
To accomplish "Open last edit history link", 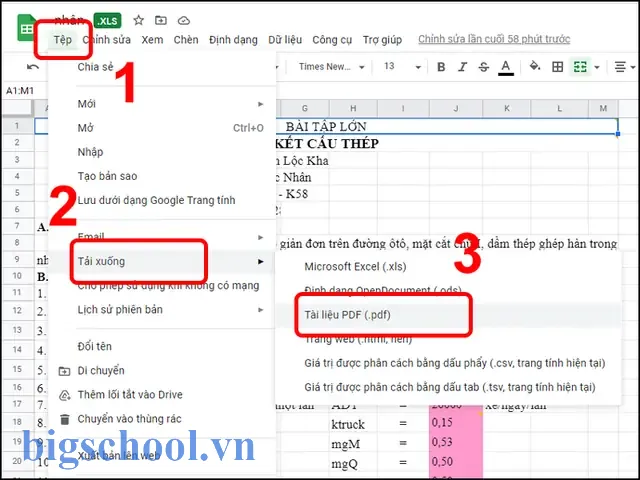I will [x=494, y=39].
